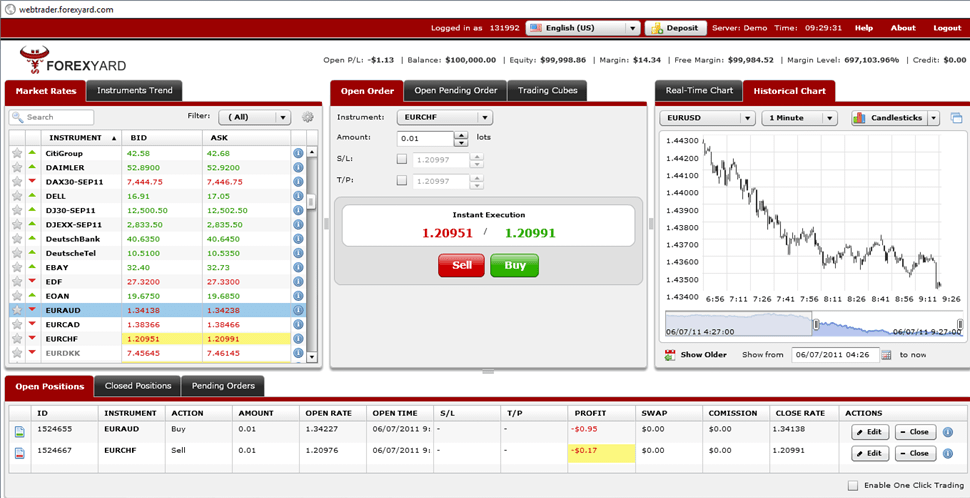Open chart symbol EURUSD dropdown

pos(708,118)
